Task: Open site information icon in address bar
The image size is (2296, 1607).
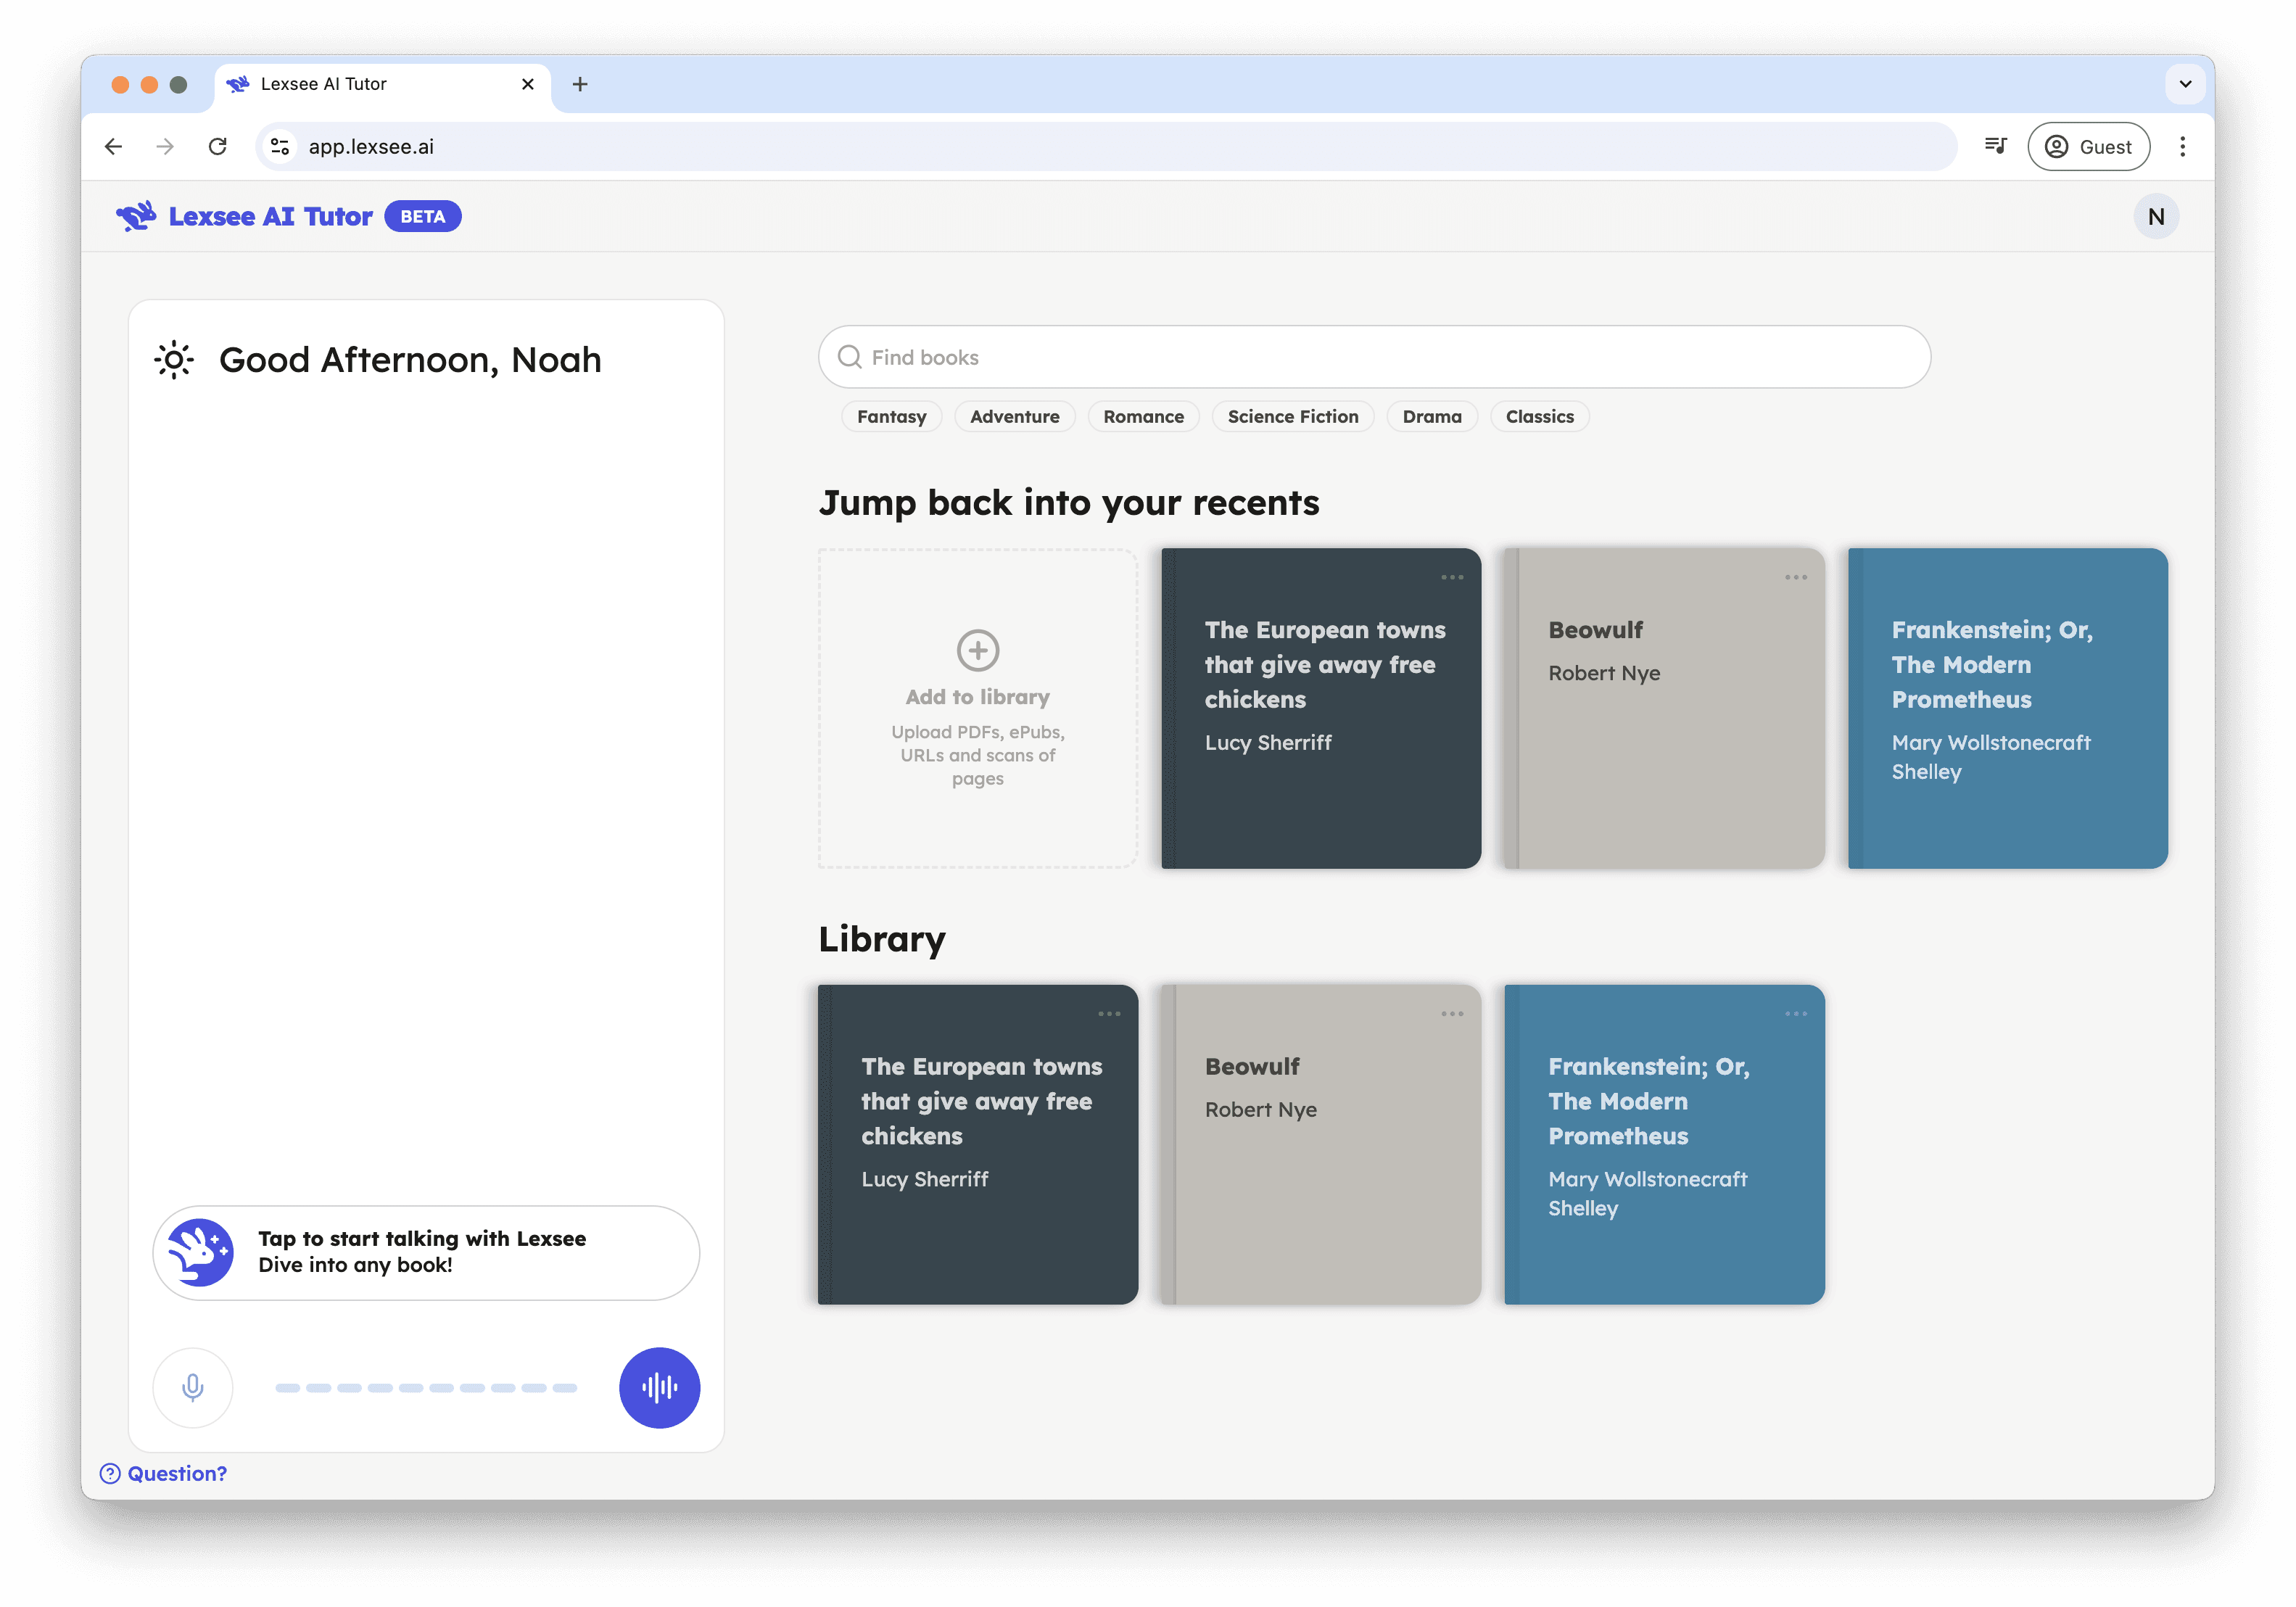Action: (x=280, y=146)
